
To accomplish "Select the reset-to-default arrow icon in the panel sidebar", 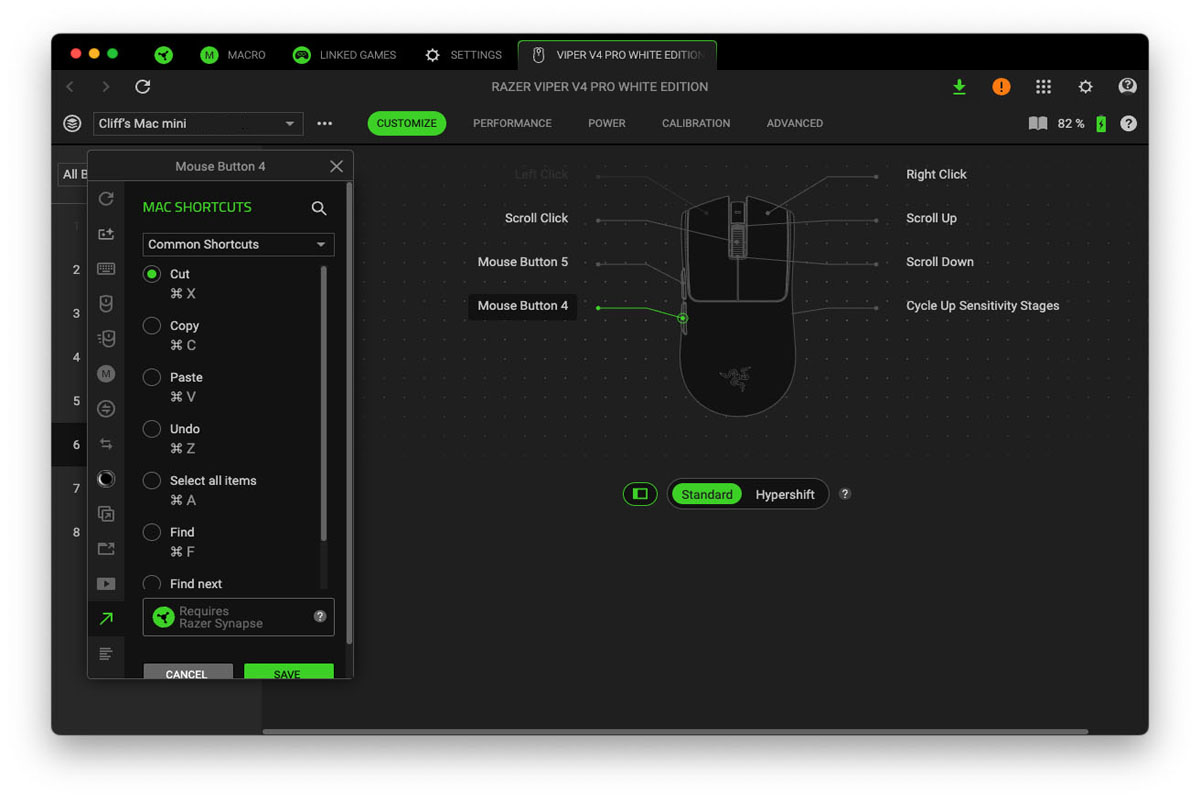I will tap(106, 199).
